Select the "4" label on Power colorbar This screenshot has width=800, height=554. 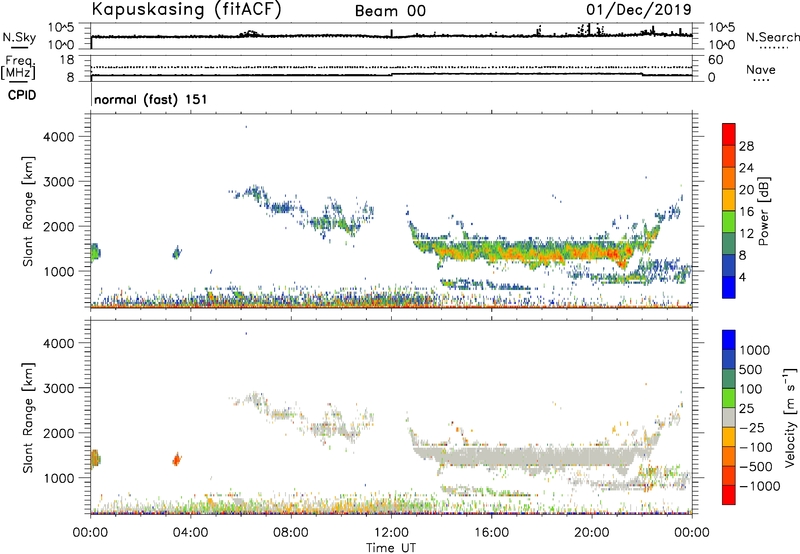[742, 277]
